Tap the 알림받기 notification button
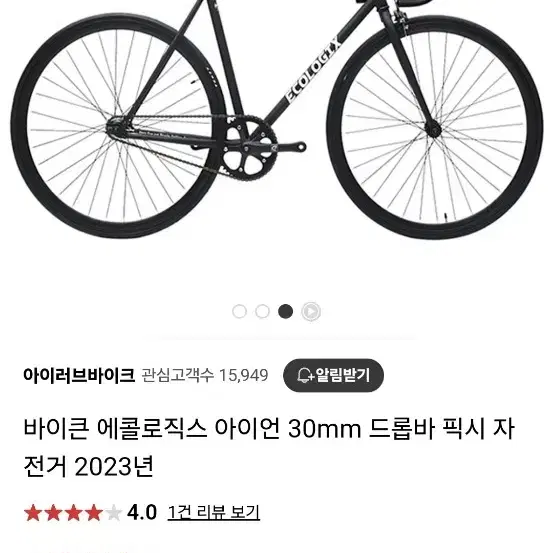553x553 pixels. 333,375
